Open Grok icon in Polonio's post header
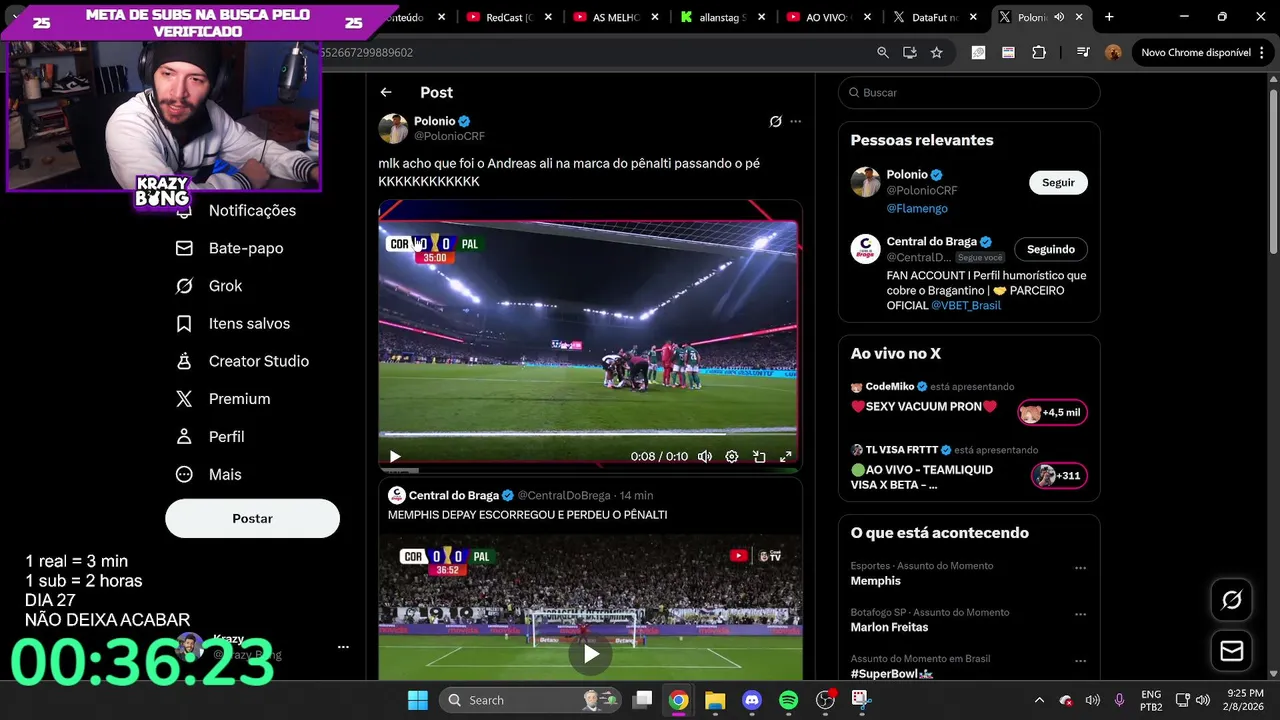 (775, 121)
